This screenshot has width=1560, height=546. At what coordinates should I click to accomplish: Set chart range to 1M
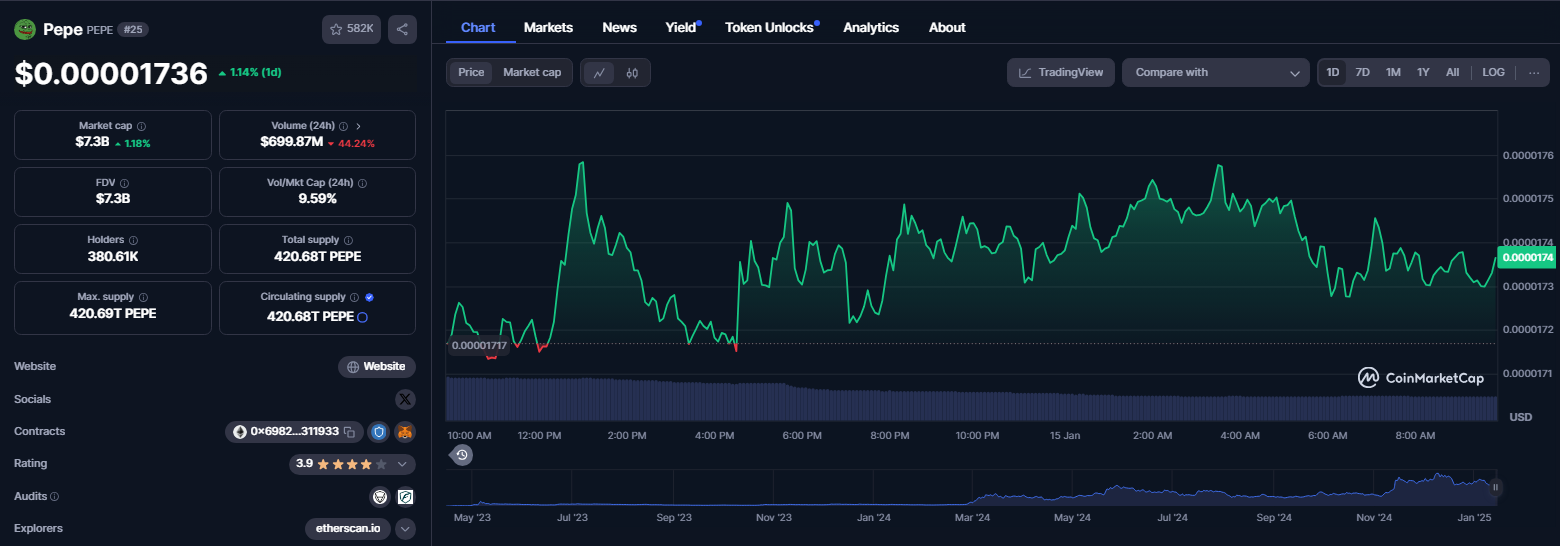pyautogui.click(x=1393, y=72)
